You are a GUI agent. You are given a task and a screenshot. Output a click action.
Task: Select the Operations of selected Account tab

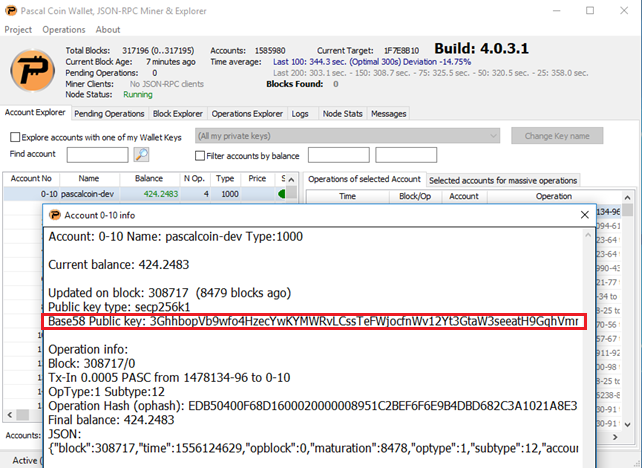click(365, 179)
